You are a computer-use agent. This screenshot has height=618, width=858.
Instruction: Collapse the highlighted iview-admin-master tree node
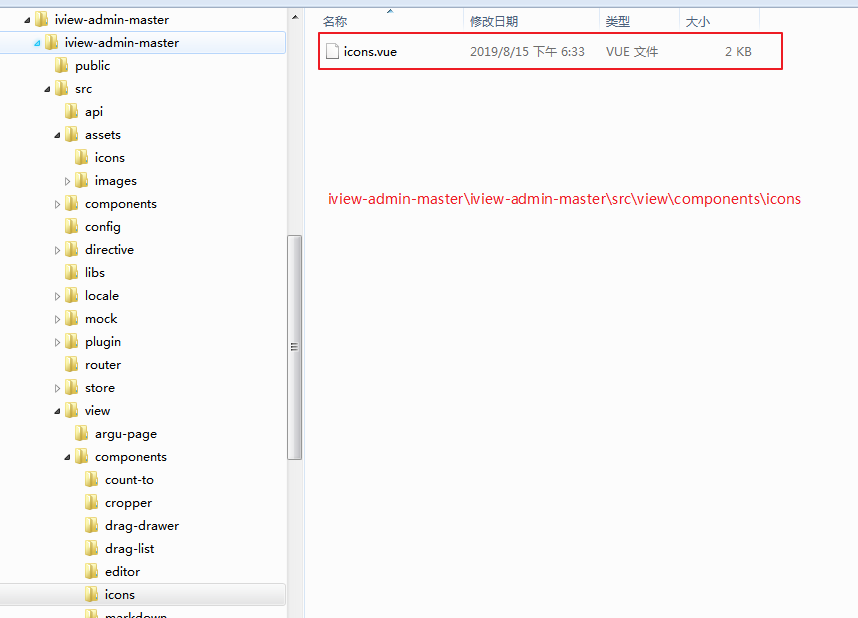coord(37,43)
